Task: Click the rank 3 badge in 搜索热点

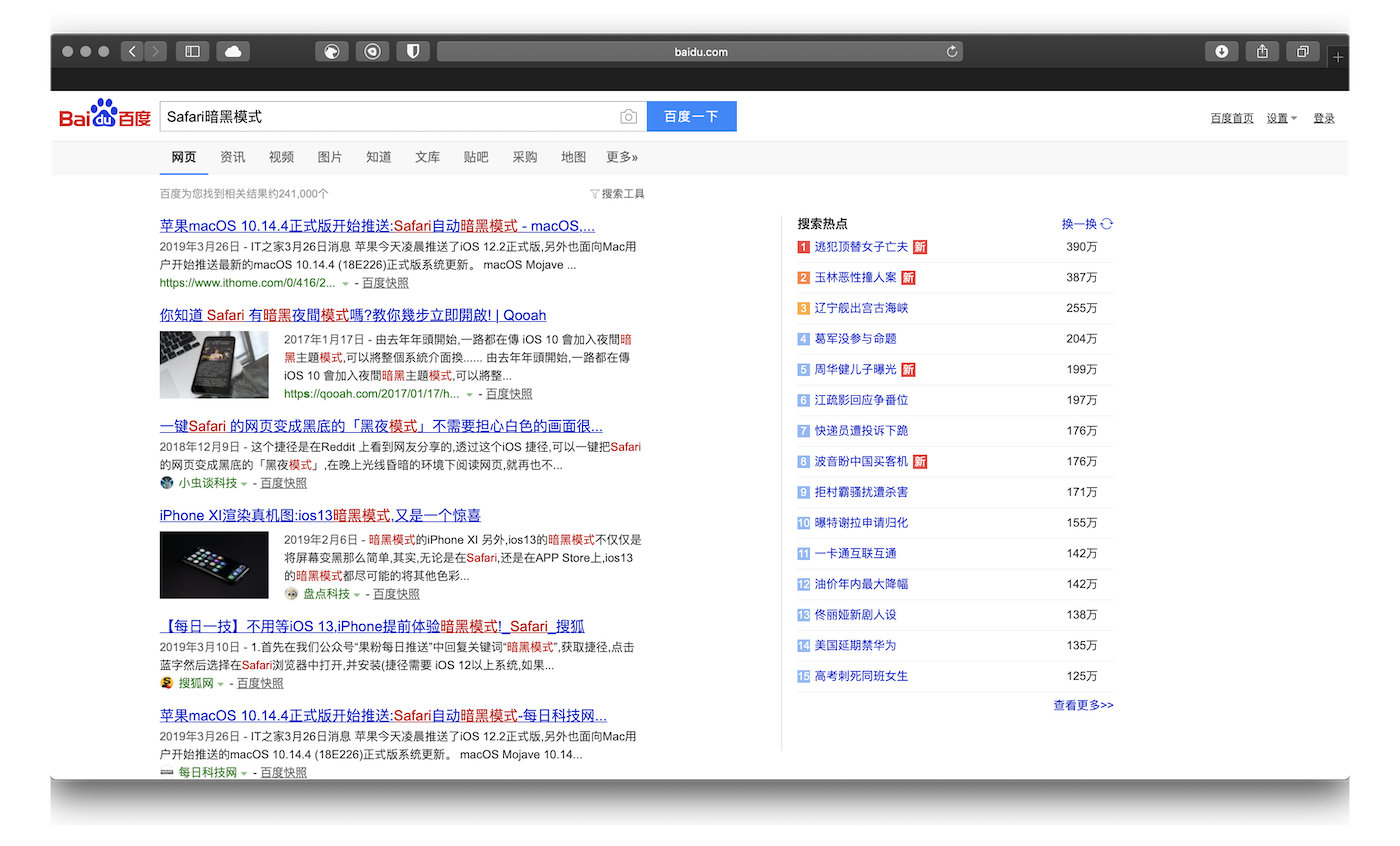Action: click(x=803, y=308)
